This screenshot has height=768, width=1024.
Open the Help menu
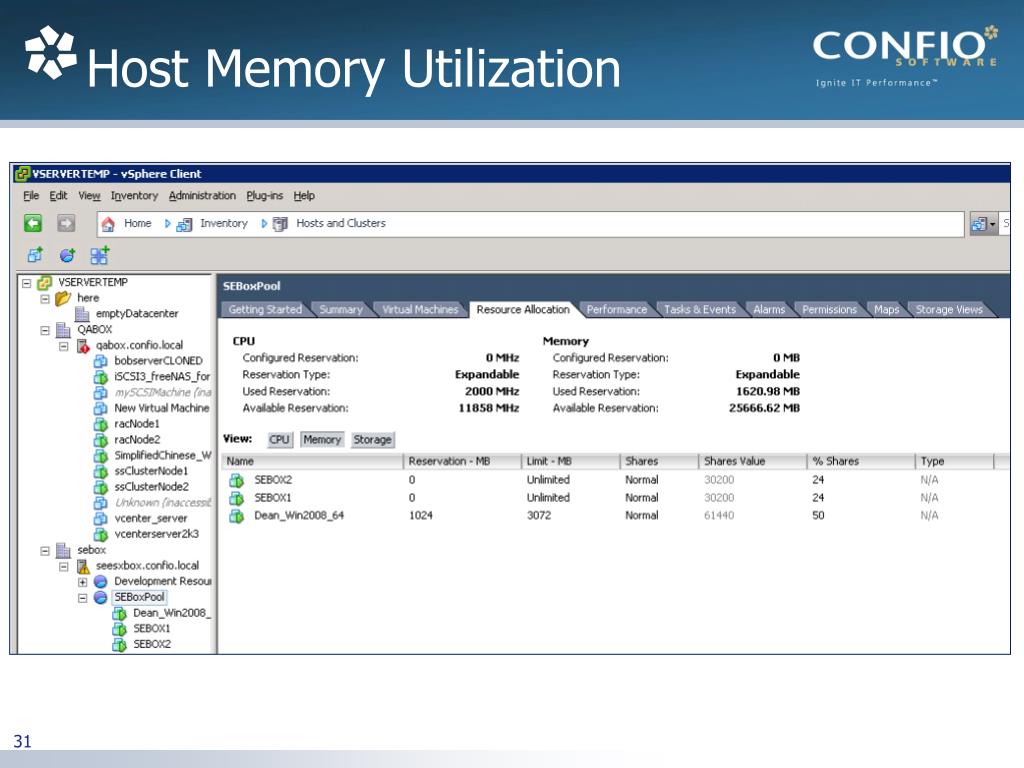tap(304, 196)
